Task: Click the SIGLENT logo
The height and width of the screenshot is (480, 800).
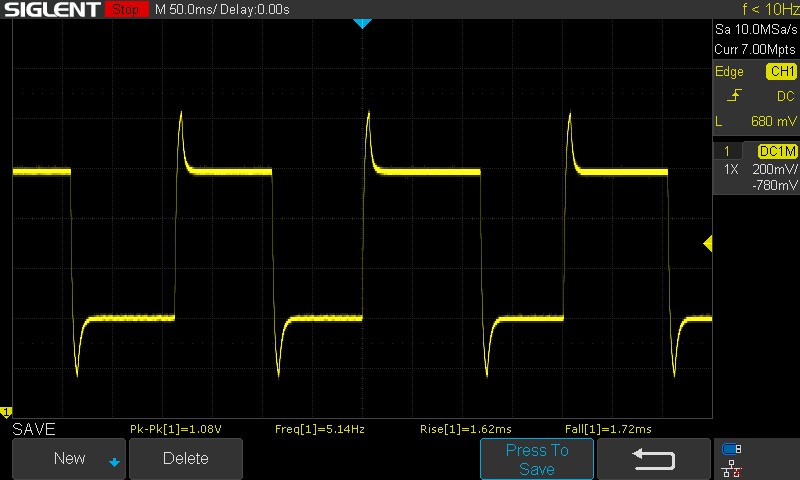Action: [x=52, y=9]
